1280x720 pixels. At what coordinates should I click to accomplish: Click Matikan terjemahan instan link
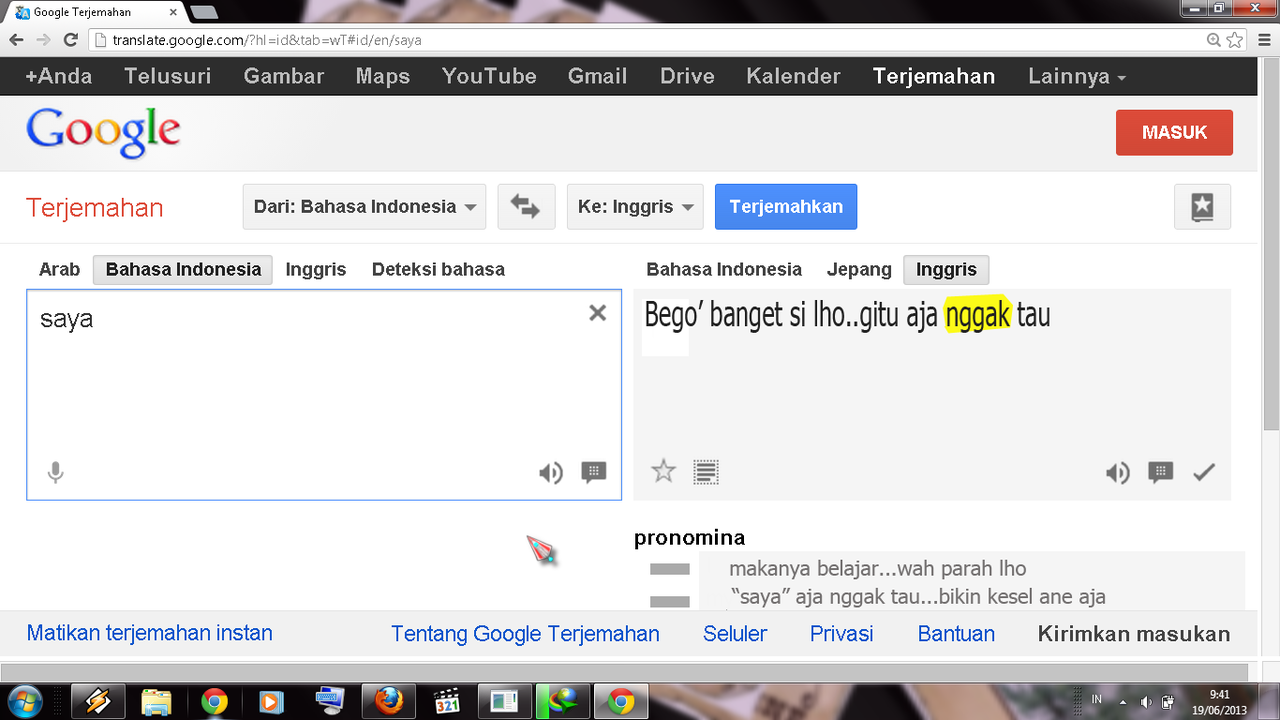149,633
